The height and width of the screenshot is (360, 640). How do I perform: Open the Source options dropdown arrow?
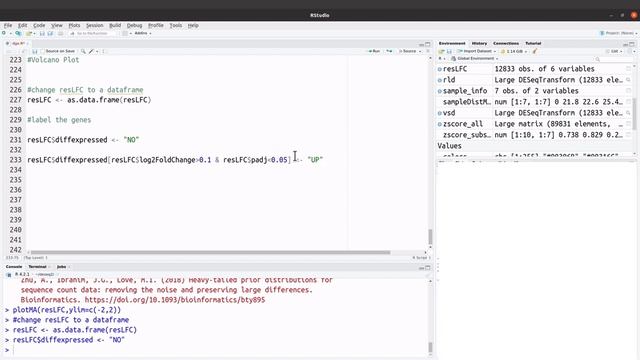[420, 51]
